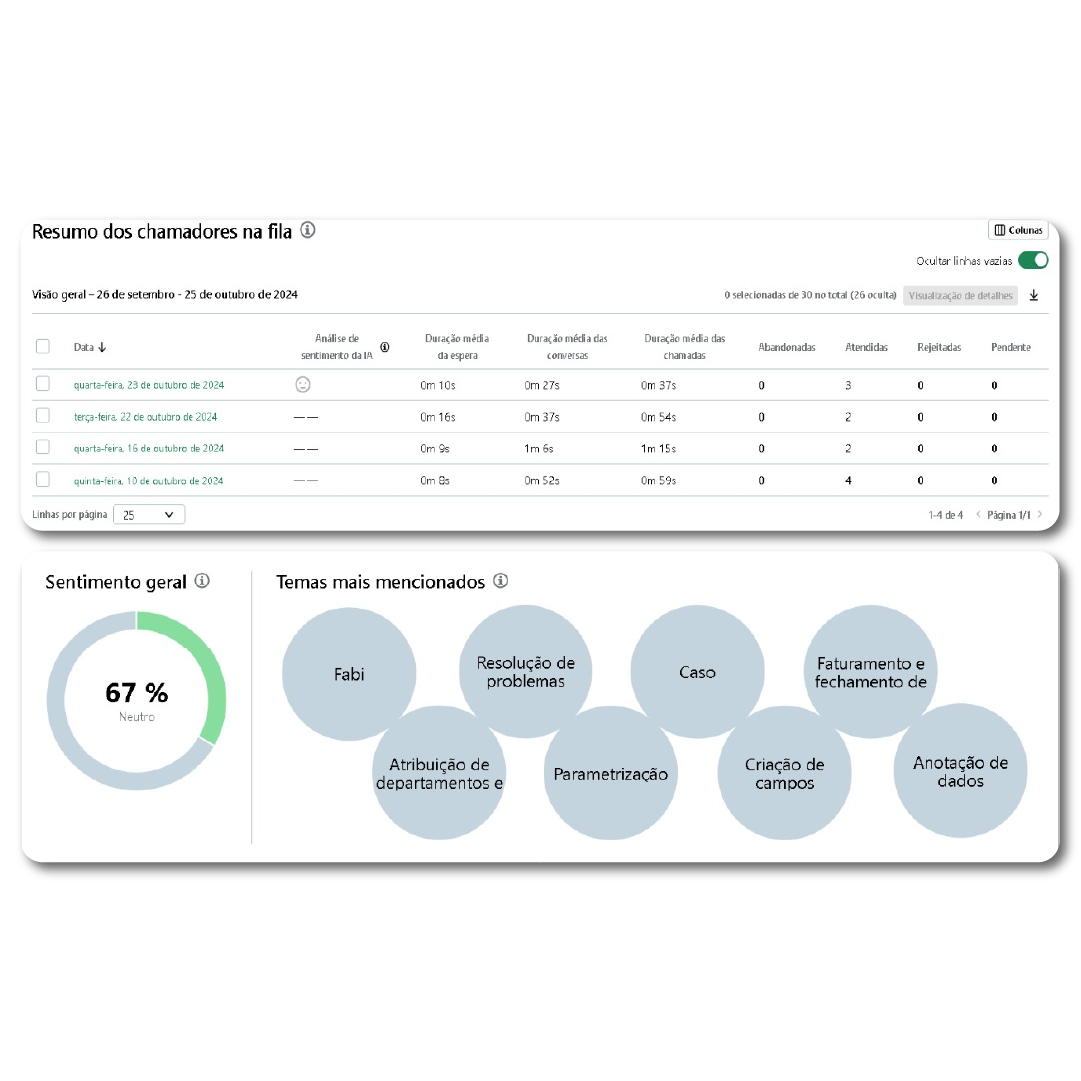The height and width of the screenshot is (1081, 1081).
Task: Click info icon beside Sentimento geral
Action: 202,581
